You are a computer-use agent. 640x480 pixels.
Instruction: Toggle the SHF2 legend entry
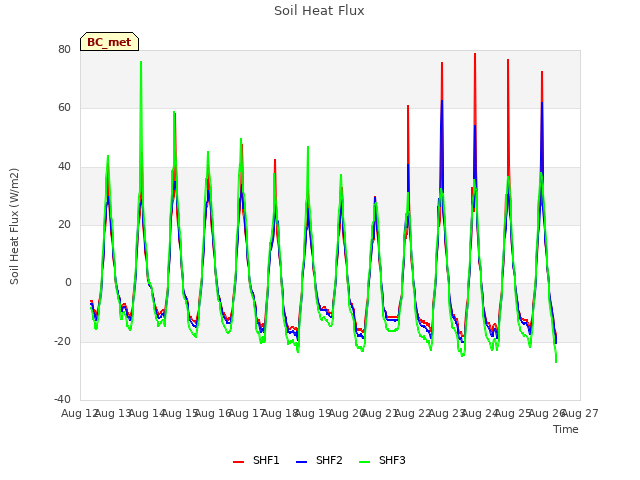click(319, 460)
